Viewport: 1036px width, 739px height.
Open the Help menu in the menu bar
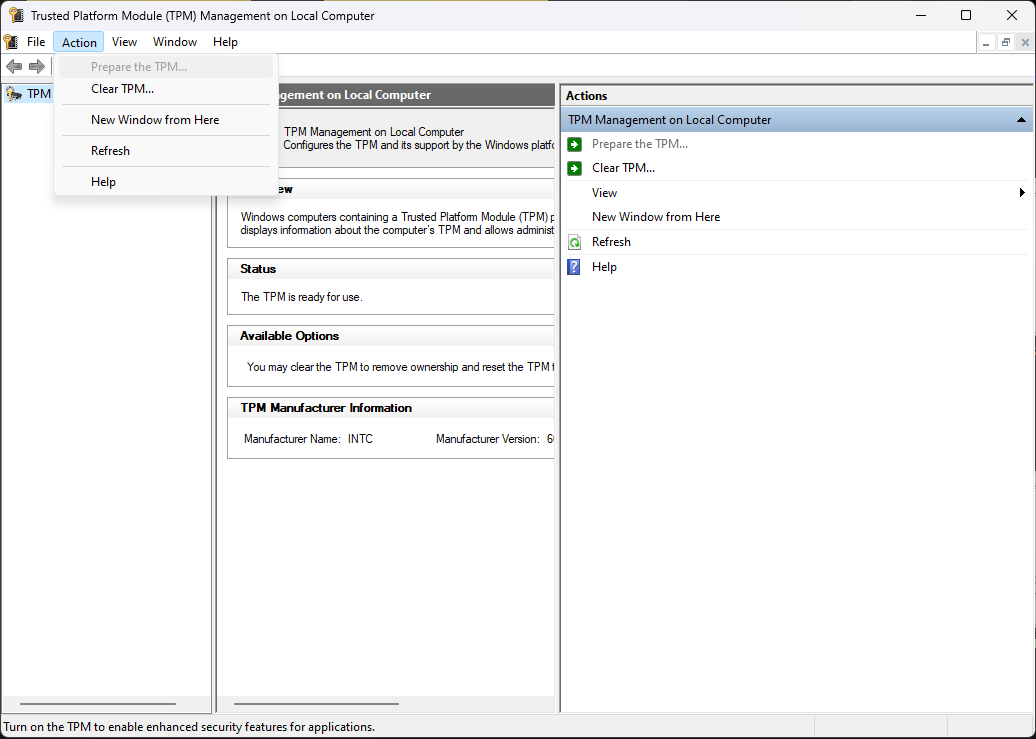(225, 42)
